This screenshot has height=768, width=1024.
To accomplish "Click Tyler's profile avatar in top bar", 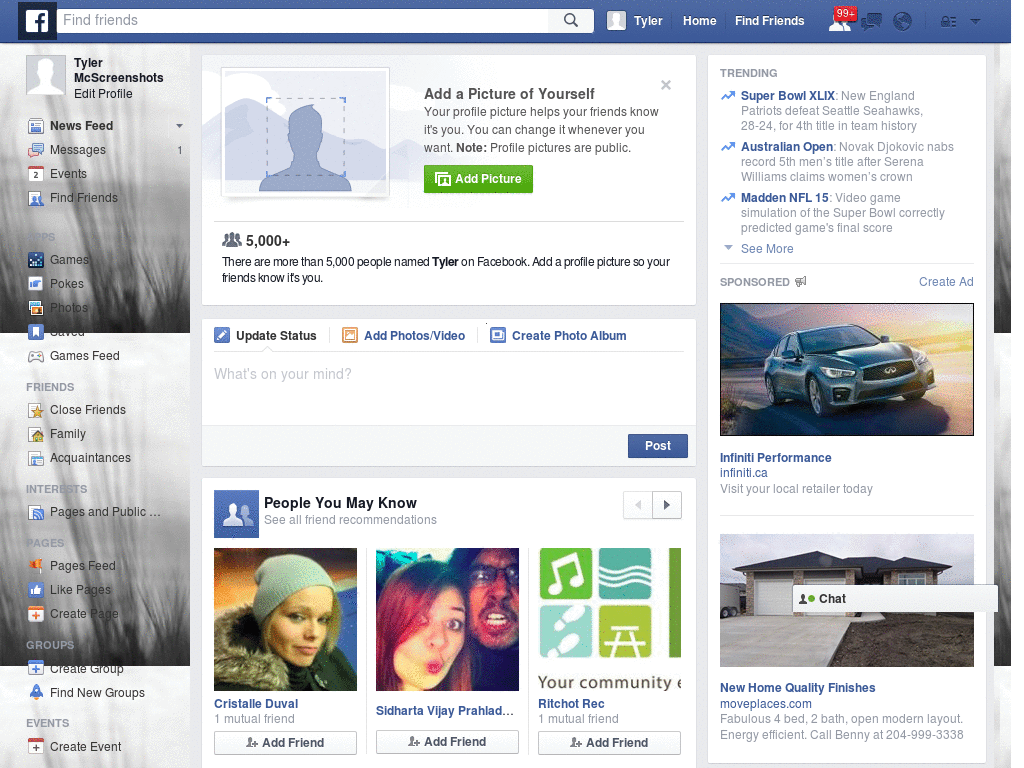I will pos(616,21).
